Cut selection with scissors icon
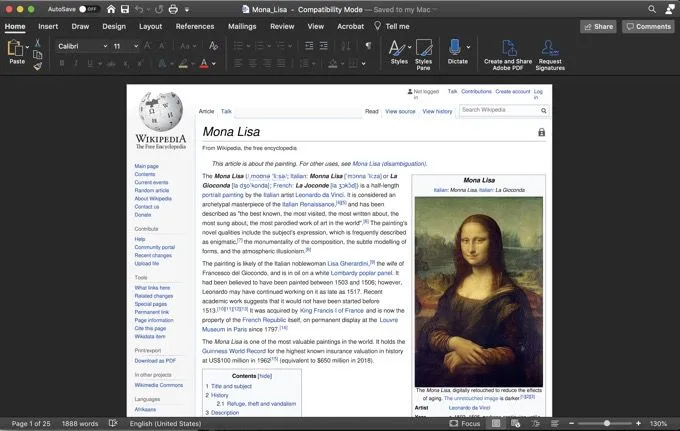680x431 pixels. pyautogui.click(x=38, y=43)
